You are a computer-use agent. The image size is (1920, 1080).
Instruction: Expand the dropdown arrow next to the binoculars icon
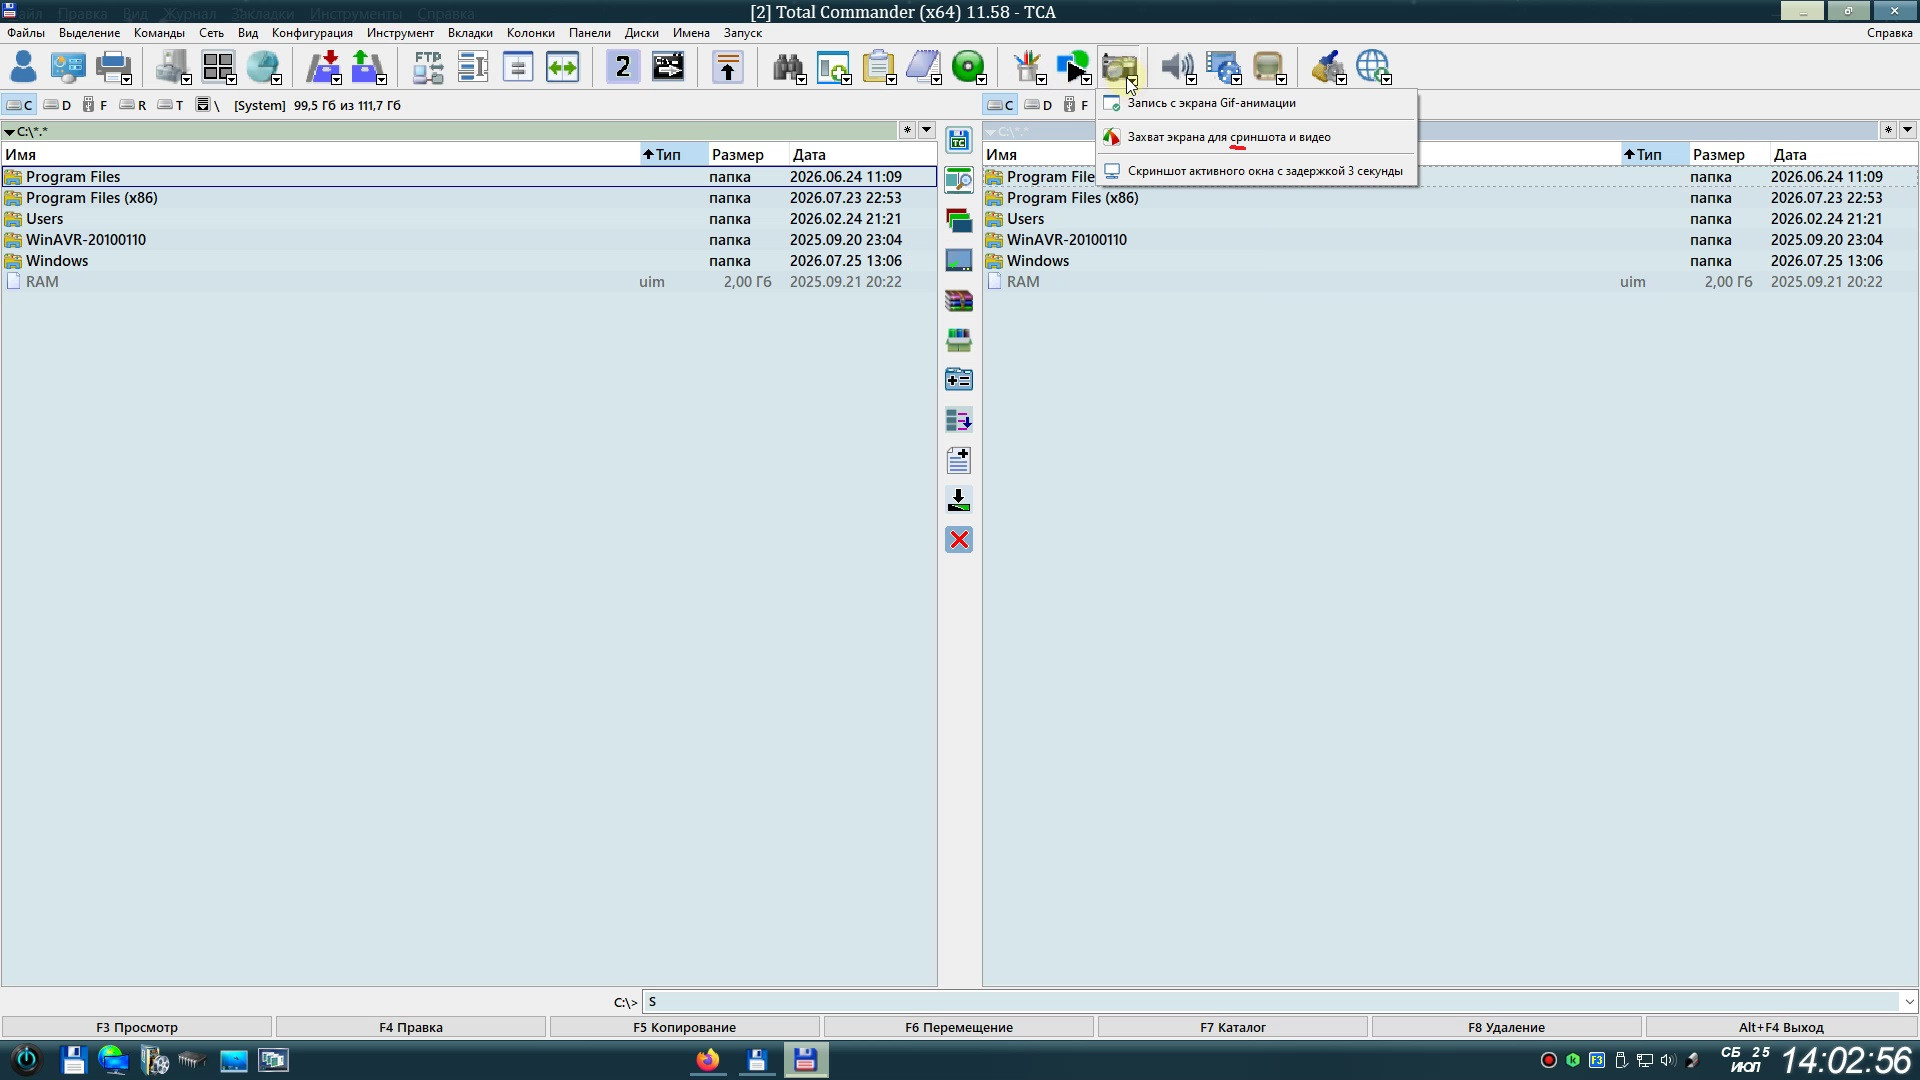(802, 80)
